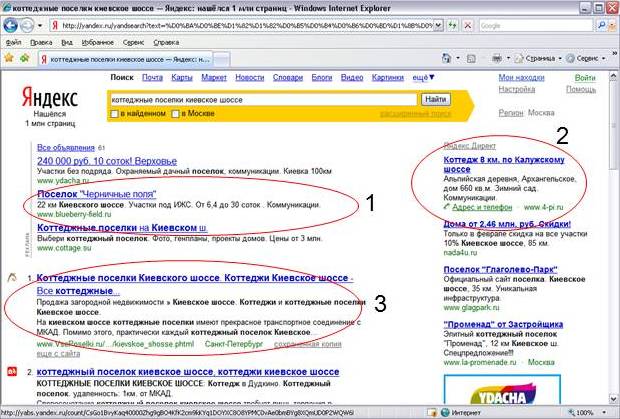Click the red favicon beside result 2

[12, 372]
